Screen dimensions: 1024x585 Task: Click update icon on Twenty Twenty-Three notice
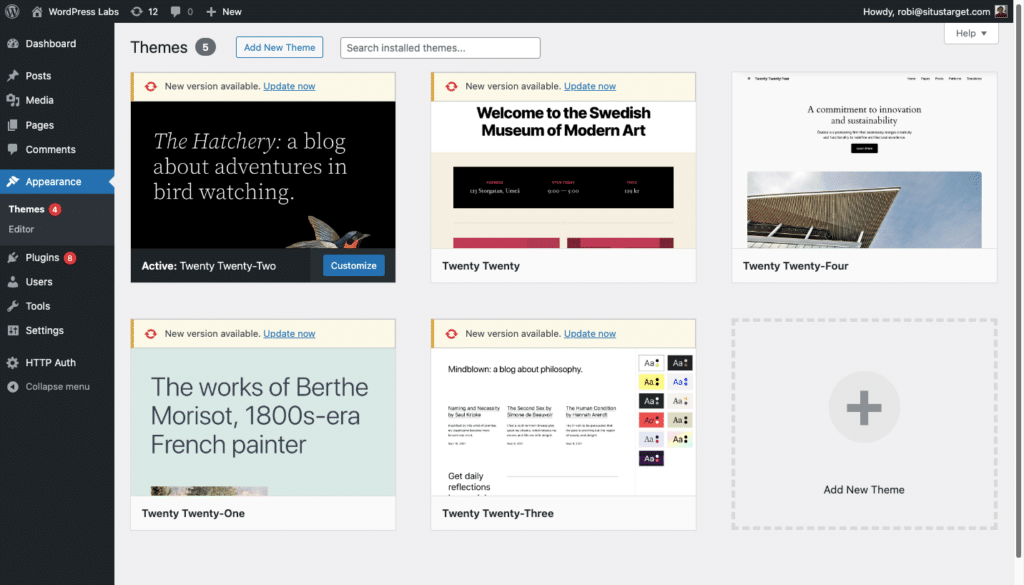tap(451, 334)
